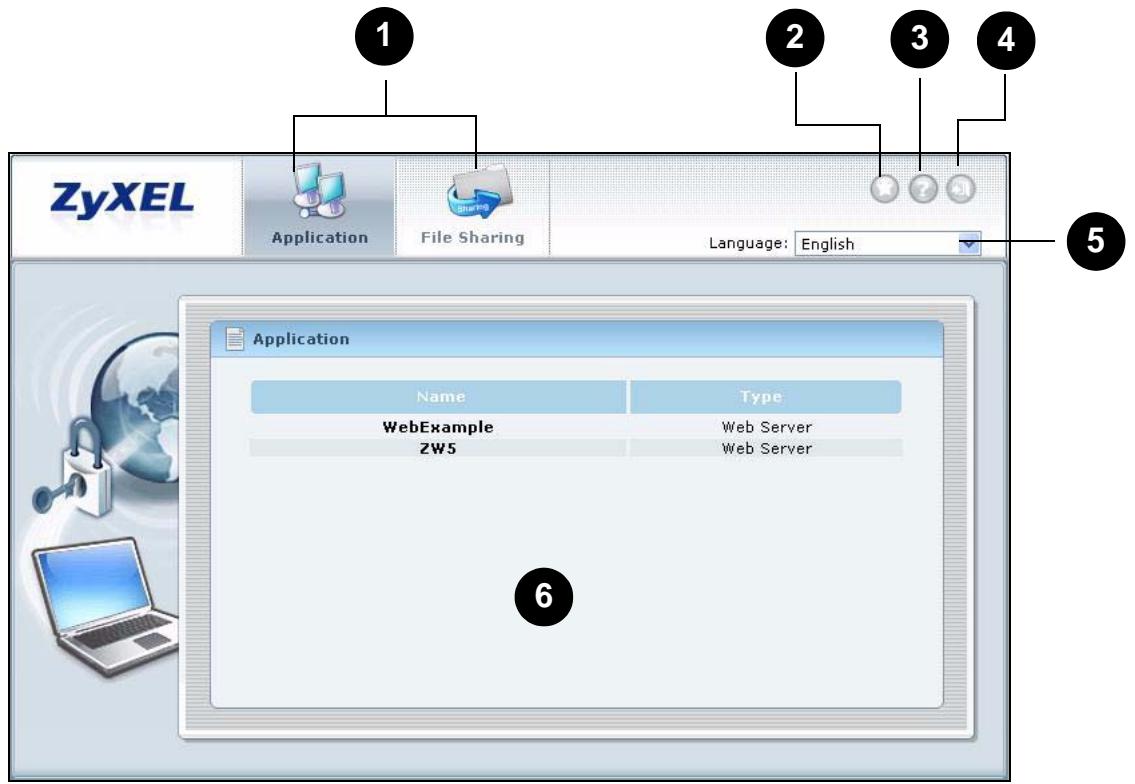This screenshot has width=1135, height=784.
Task: Open the Application tab
Action: pos(319,207)
